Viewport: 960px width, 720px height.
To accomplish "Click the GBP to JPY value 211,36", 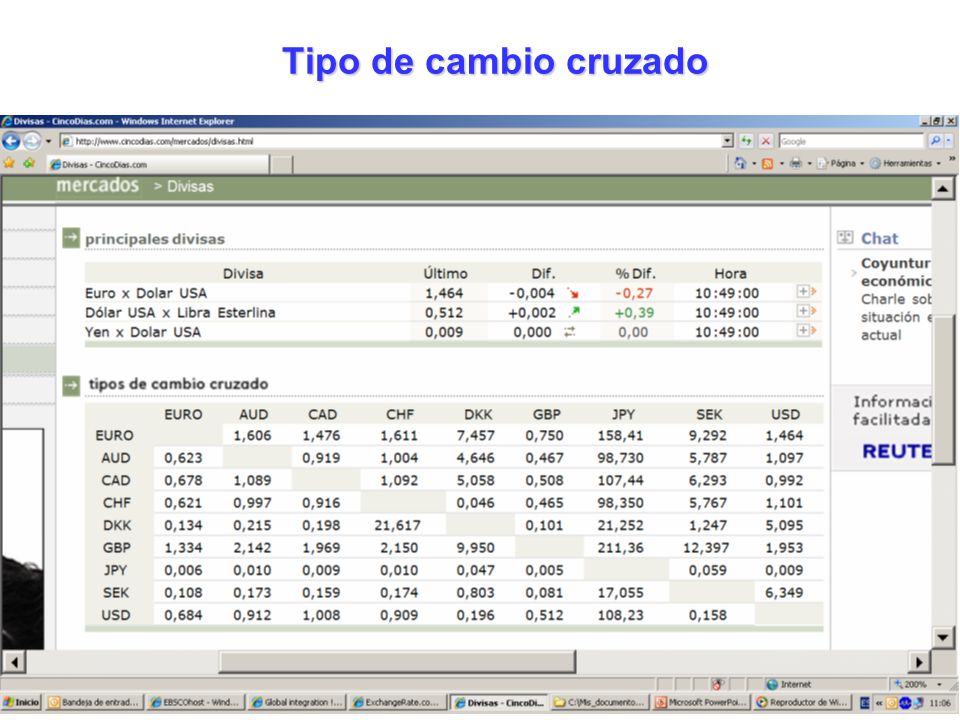I will (620, 548).
